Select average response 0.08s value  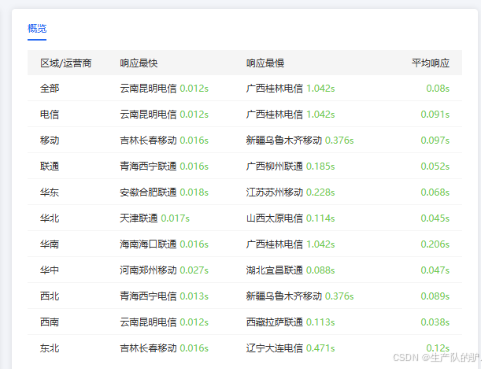click(x=438, y=88)
